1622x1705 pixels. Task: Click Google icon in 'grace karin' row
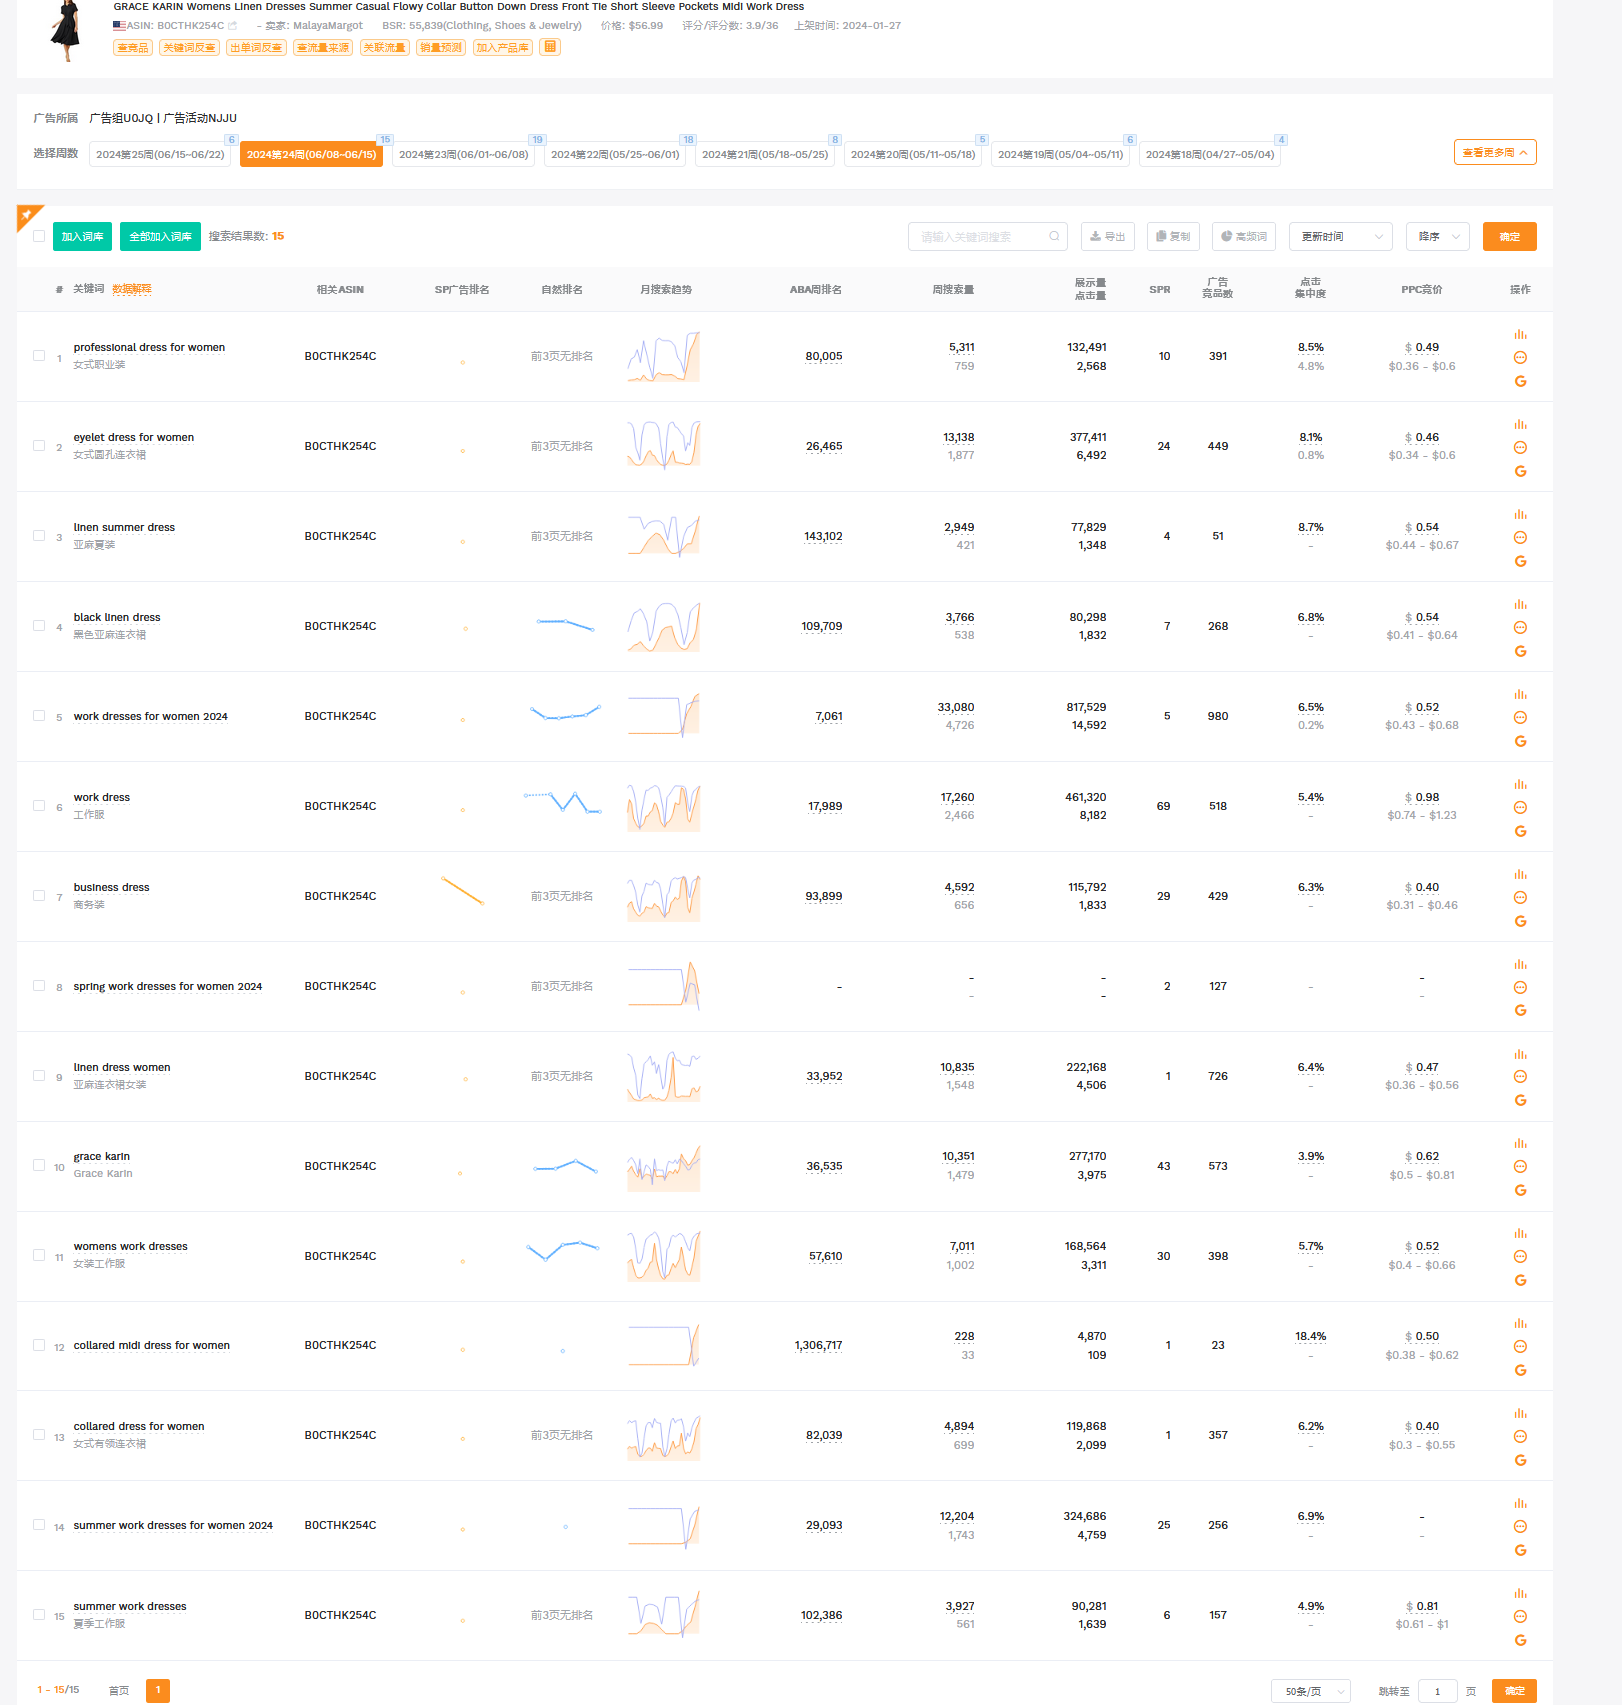[1520, 1190]
